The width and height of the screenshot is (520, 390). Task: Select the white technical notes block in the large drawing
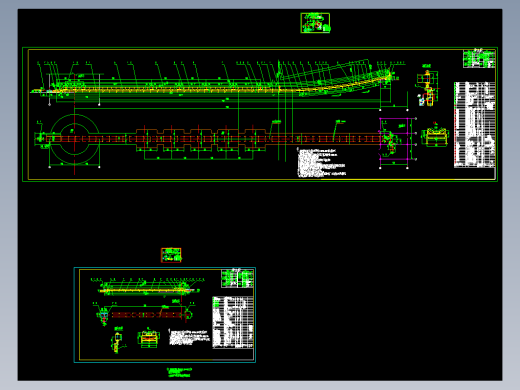(322, 162)
